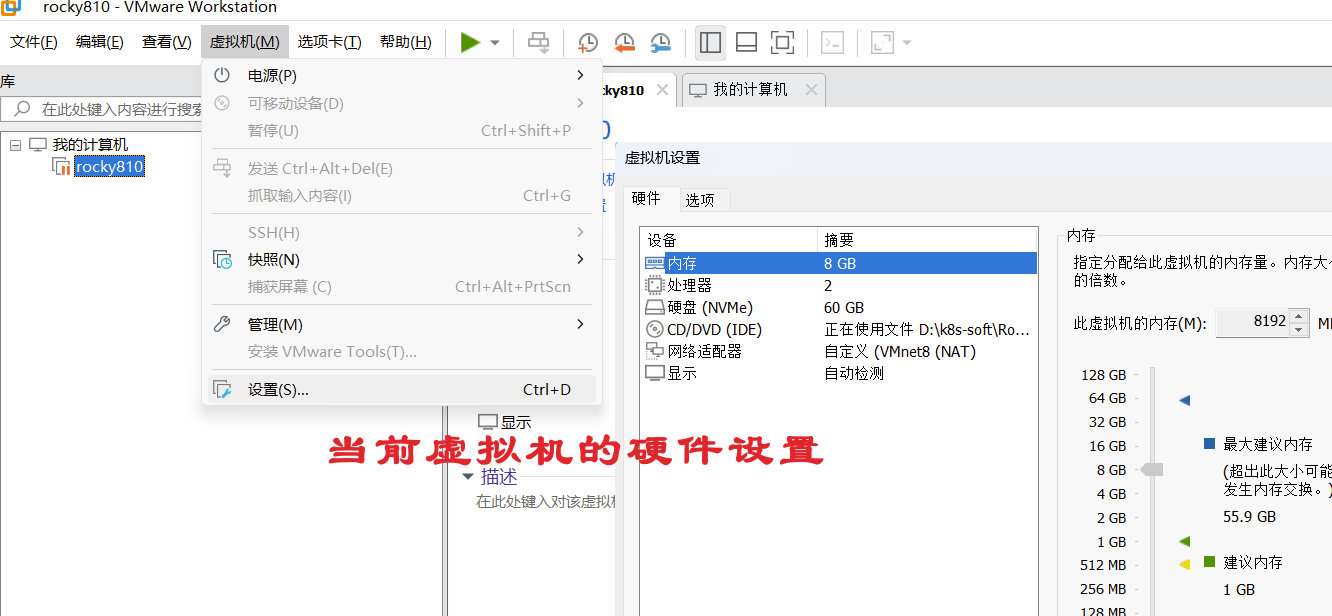Click the snapshot icon beside 快照(N)

click(x=222, y=260)
